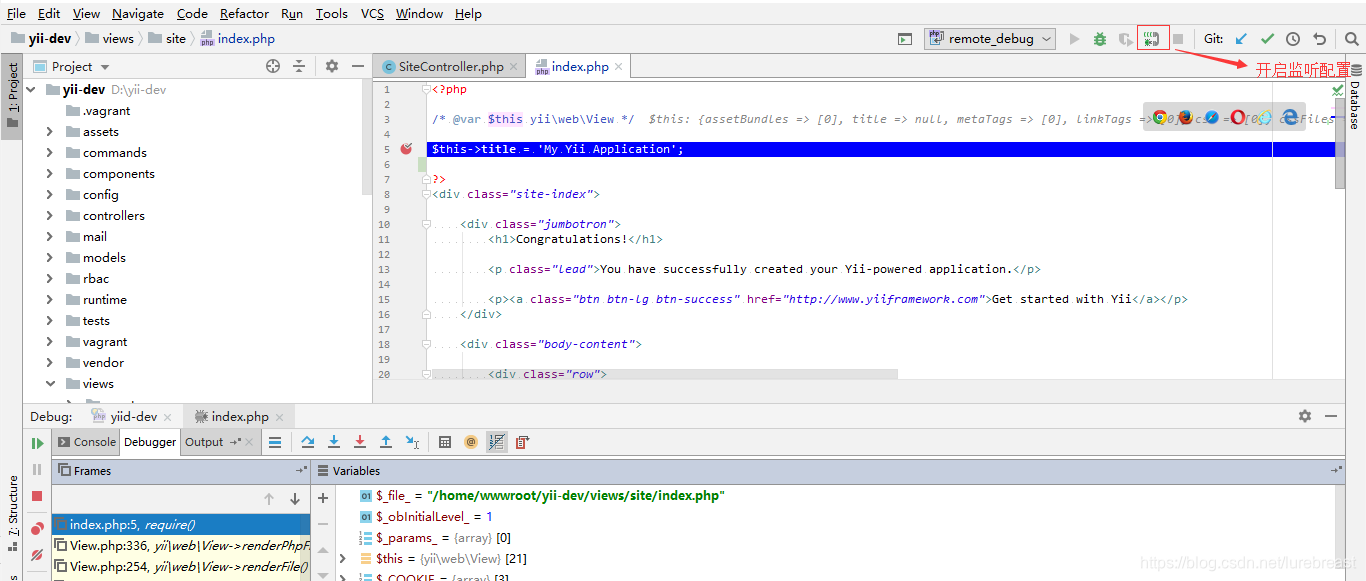Expand the controllers folder
The image size is (1366, 581).
[x=48, y=215]
